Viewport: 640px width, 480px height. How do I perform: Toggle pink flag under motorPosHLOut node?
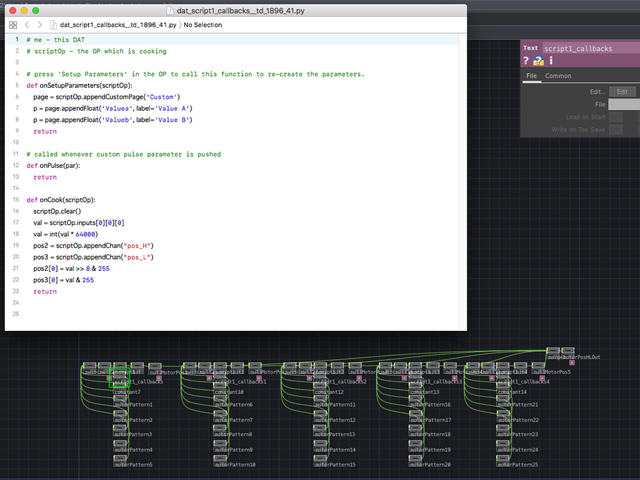[572, 362]
